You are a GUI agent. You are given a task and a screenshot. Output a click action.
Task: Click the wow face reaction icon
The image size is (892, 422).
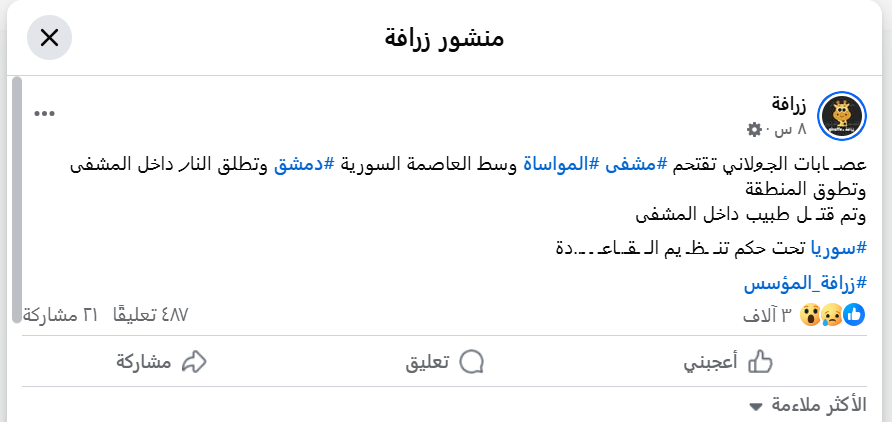point(811,315)
